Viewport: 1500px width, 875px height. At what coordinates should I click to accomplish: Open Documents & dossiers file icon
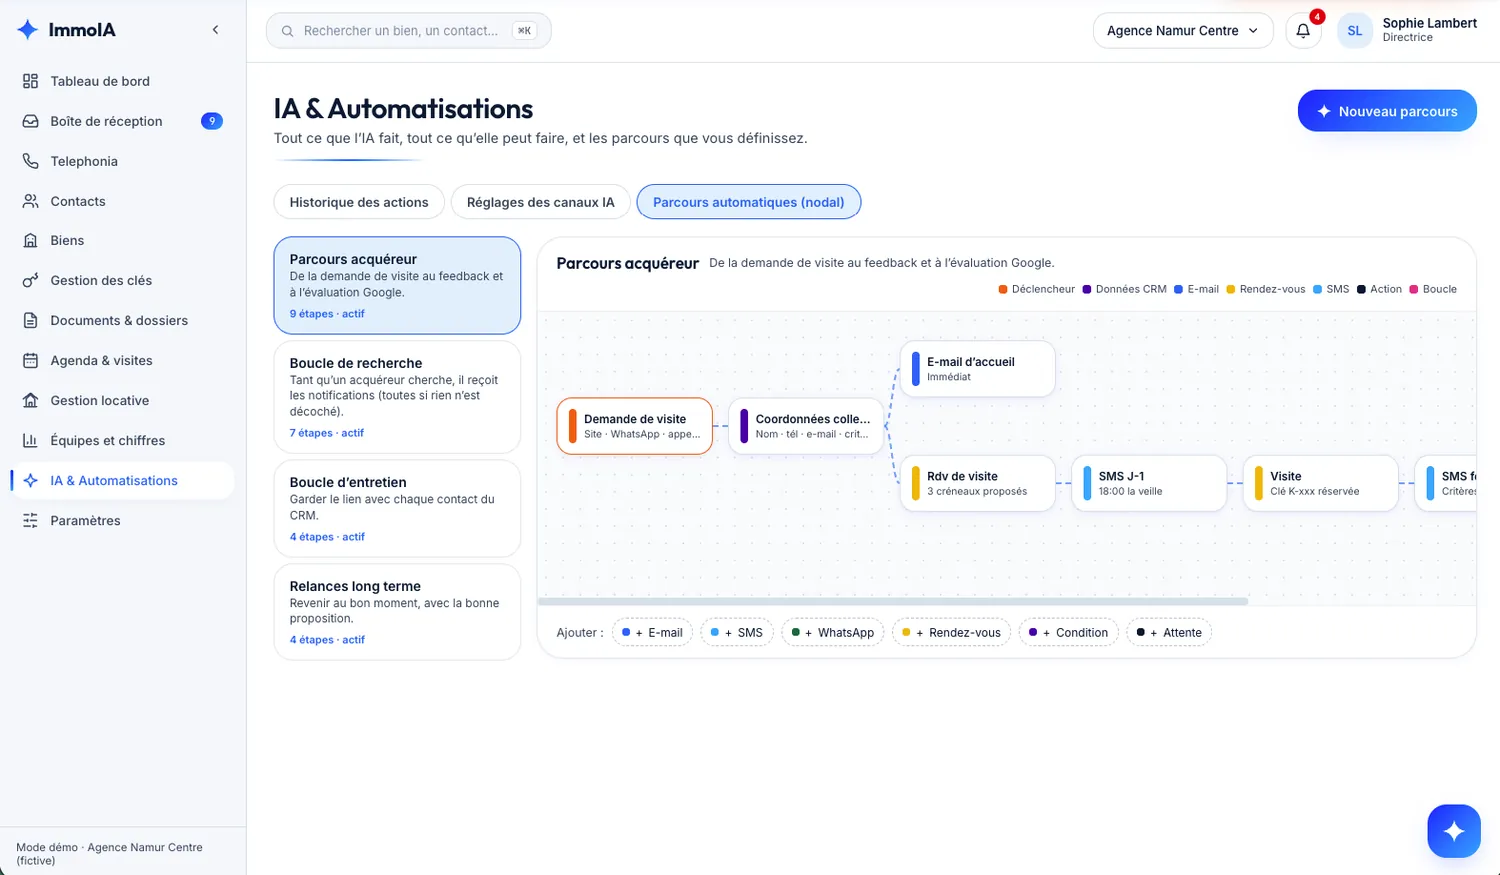point(30,320)
